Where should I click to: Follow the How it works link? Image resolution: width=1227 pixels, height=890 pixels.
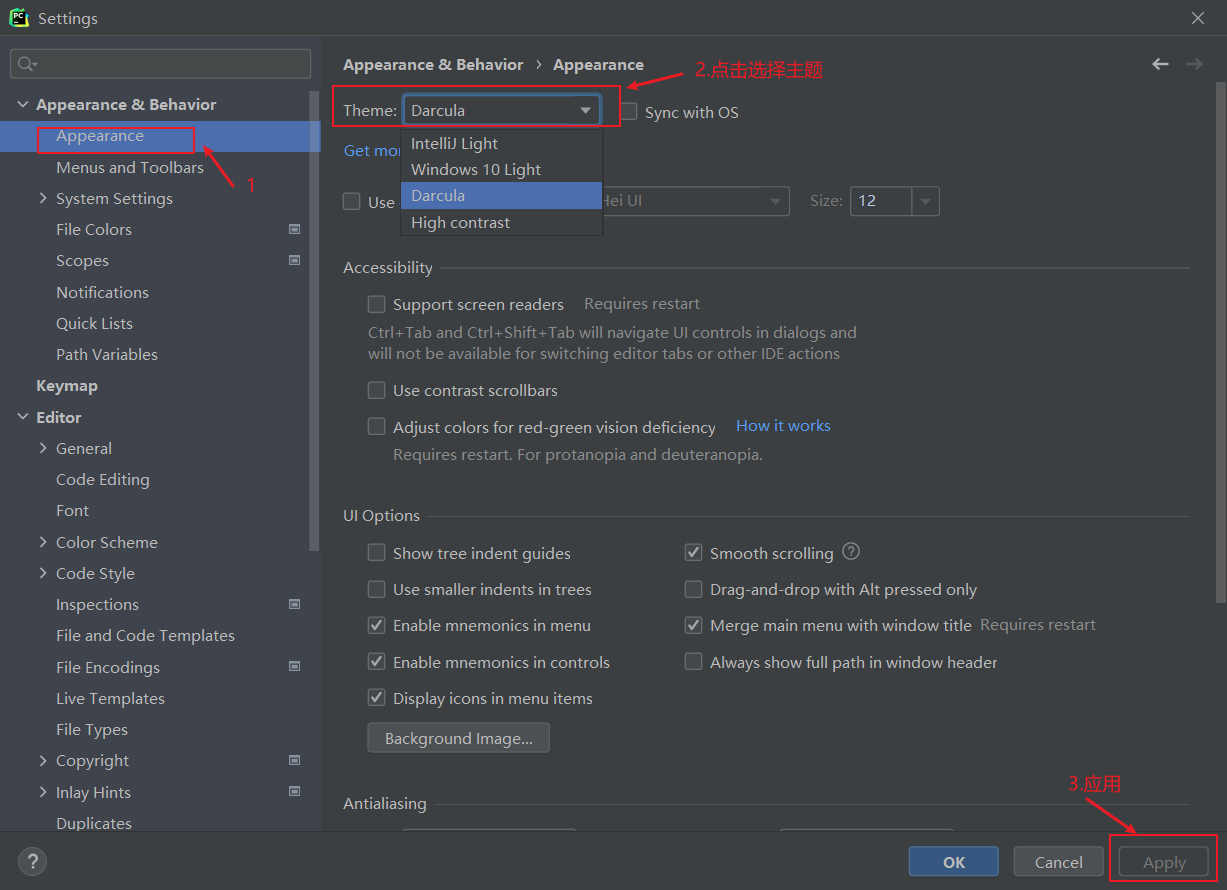pyautogui.click(x=783, y=425)
